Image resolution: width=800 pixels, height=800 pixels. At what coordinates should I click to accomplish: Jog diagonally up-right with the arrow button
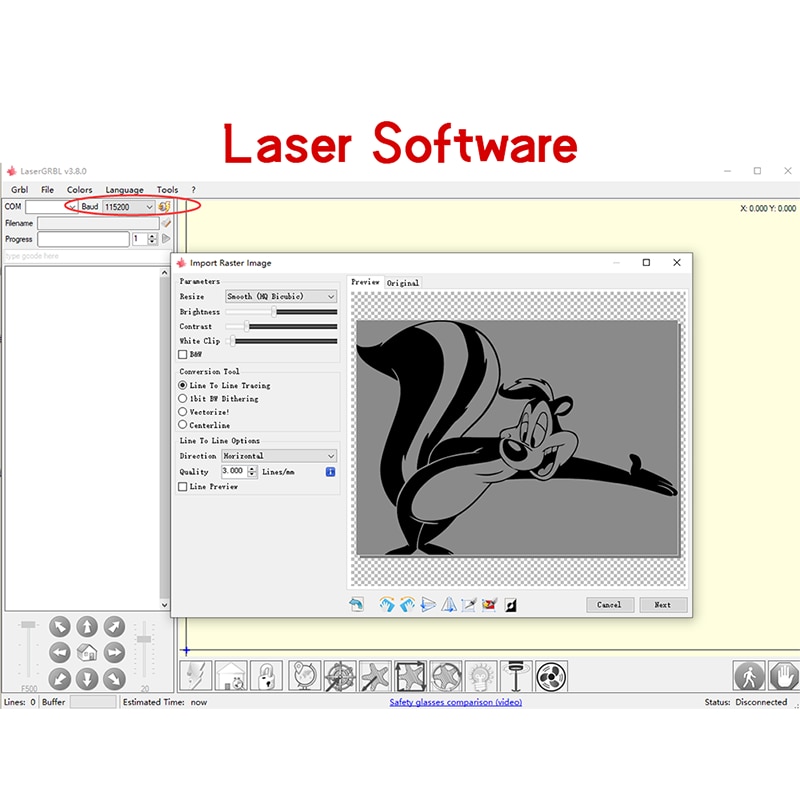coord(114,627)
